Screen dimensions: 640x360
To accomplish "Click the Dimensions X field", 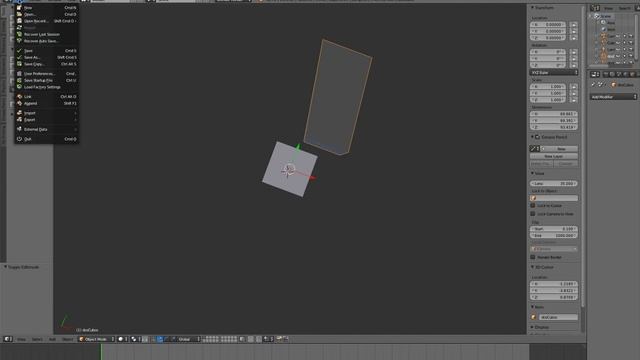I will [554, 114].
